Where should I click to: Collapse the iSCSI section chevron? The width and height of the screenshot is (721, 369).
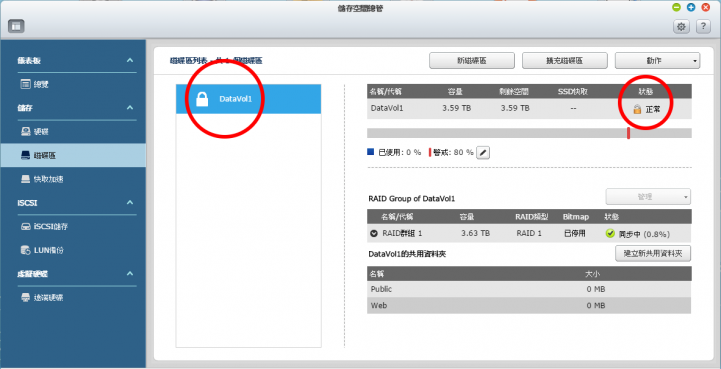[x=130, y=202]
